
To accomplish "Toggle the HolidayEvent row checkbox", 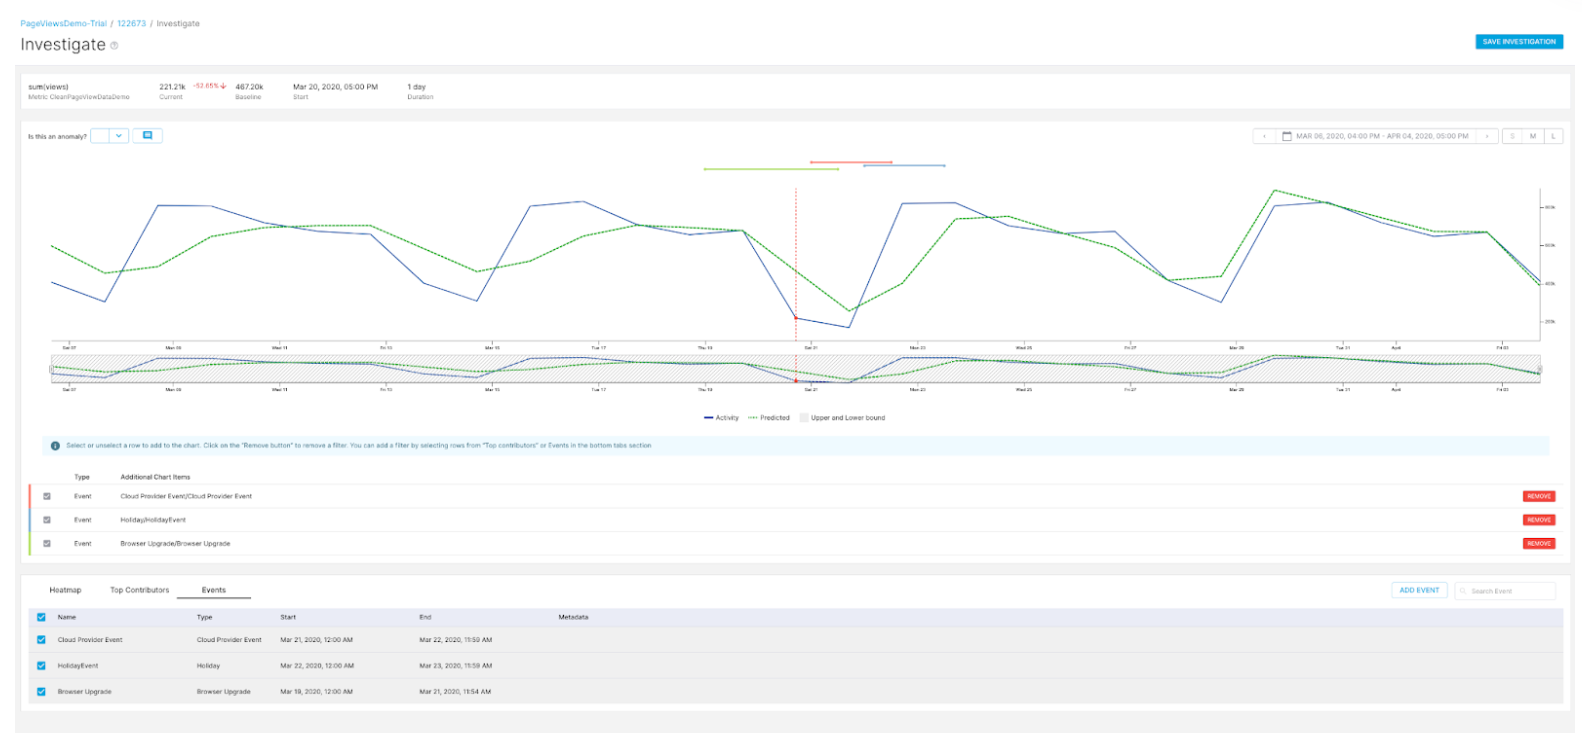I will click(x=41, y=666).
